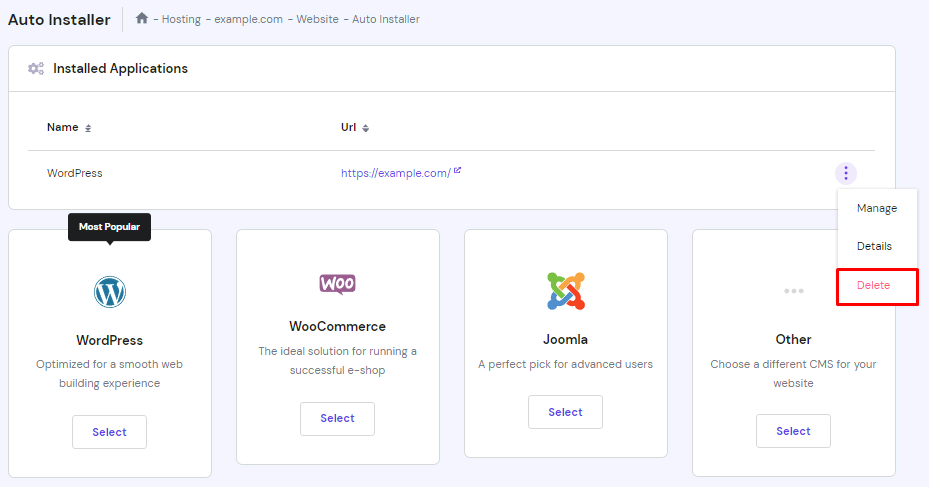Screen dimensions: 929x487
Task: Choose Details from the context menu
Action: pyautogui.click(x=874, y=246)
